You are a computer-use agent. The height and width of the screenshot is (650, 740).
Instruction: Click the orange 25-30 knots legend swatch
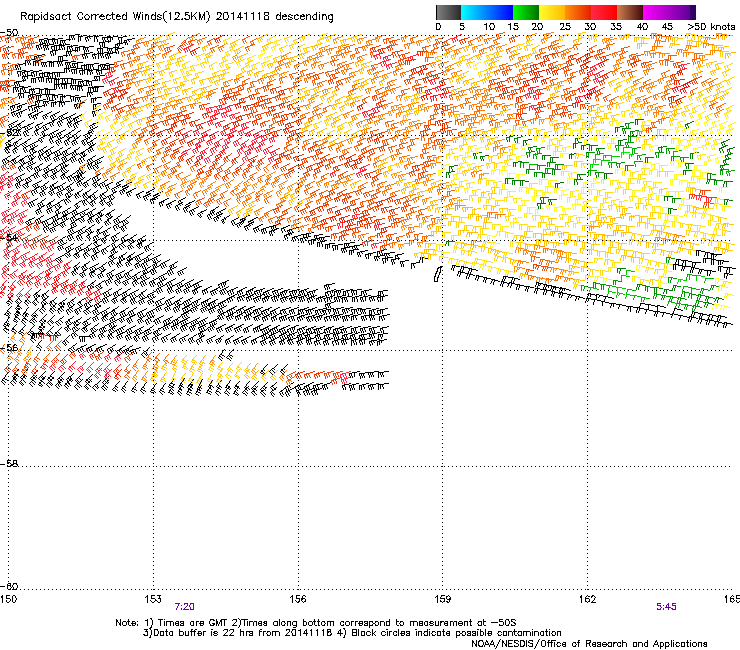tap(578, 12)
